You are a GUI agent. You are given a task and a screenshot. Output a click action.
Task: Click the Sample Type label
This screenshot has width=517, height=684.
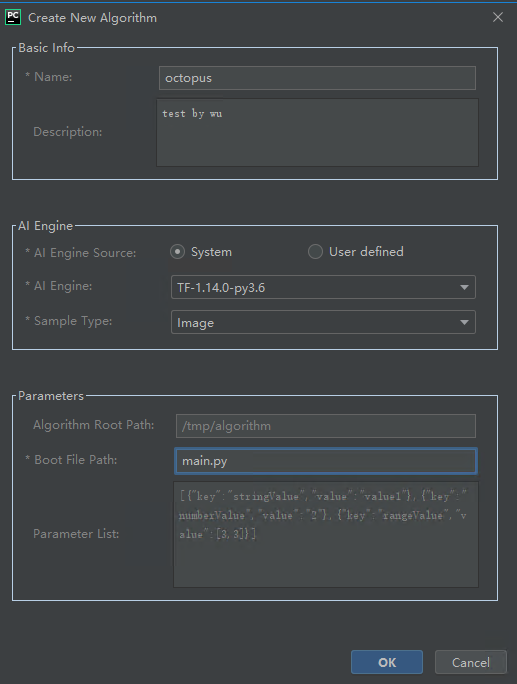(x=73, y=321)
